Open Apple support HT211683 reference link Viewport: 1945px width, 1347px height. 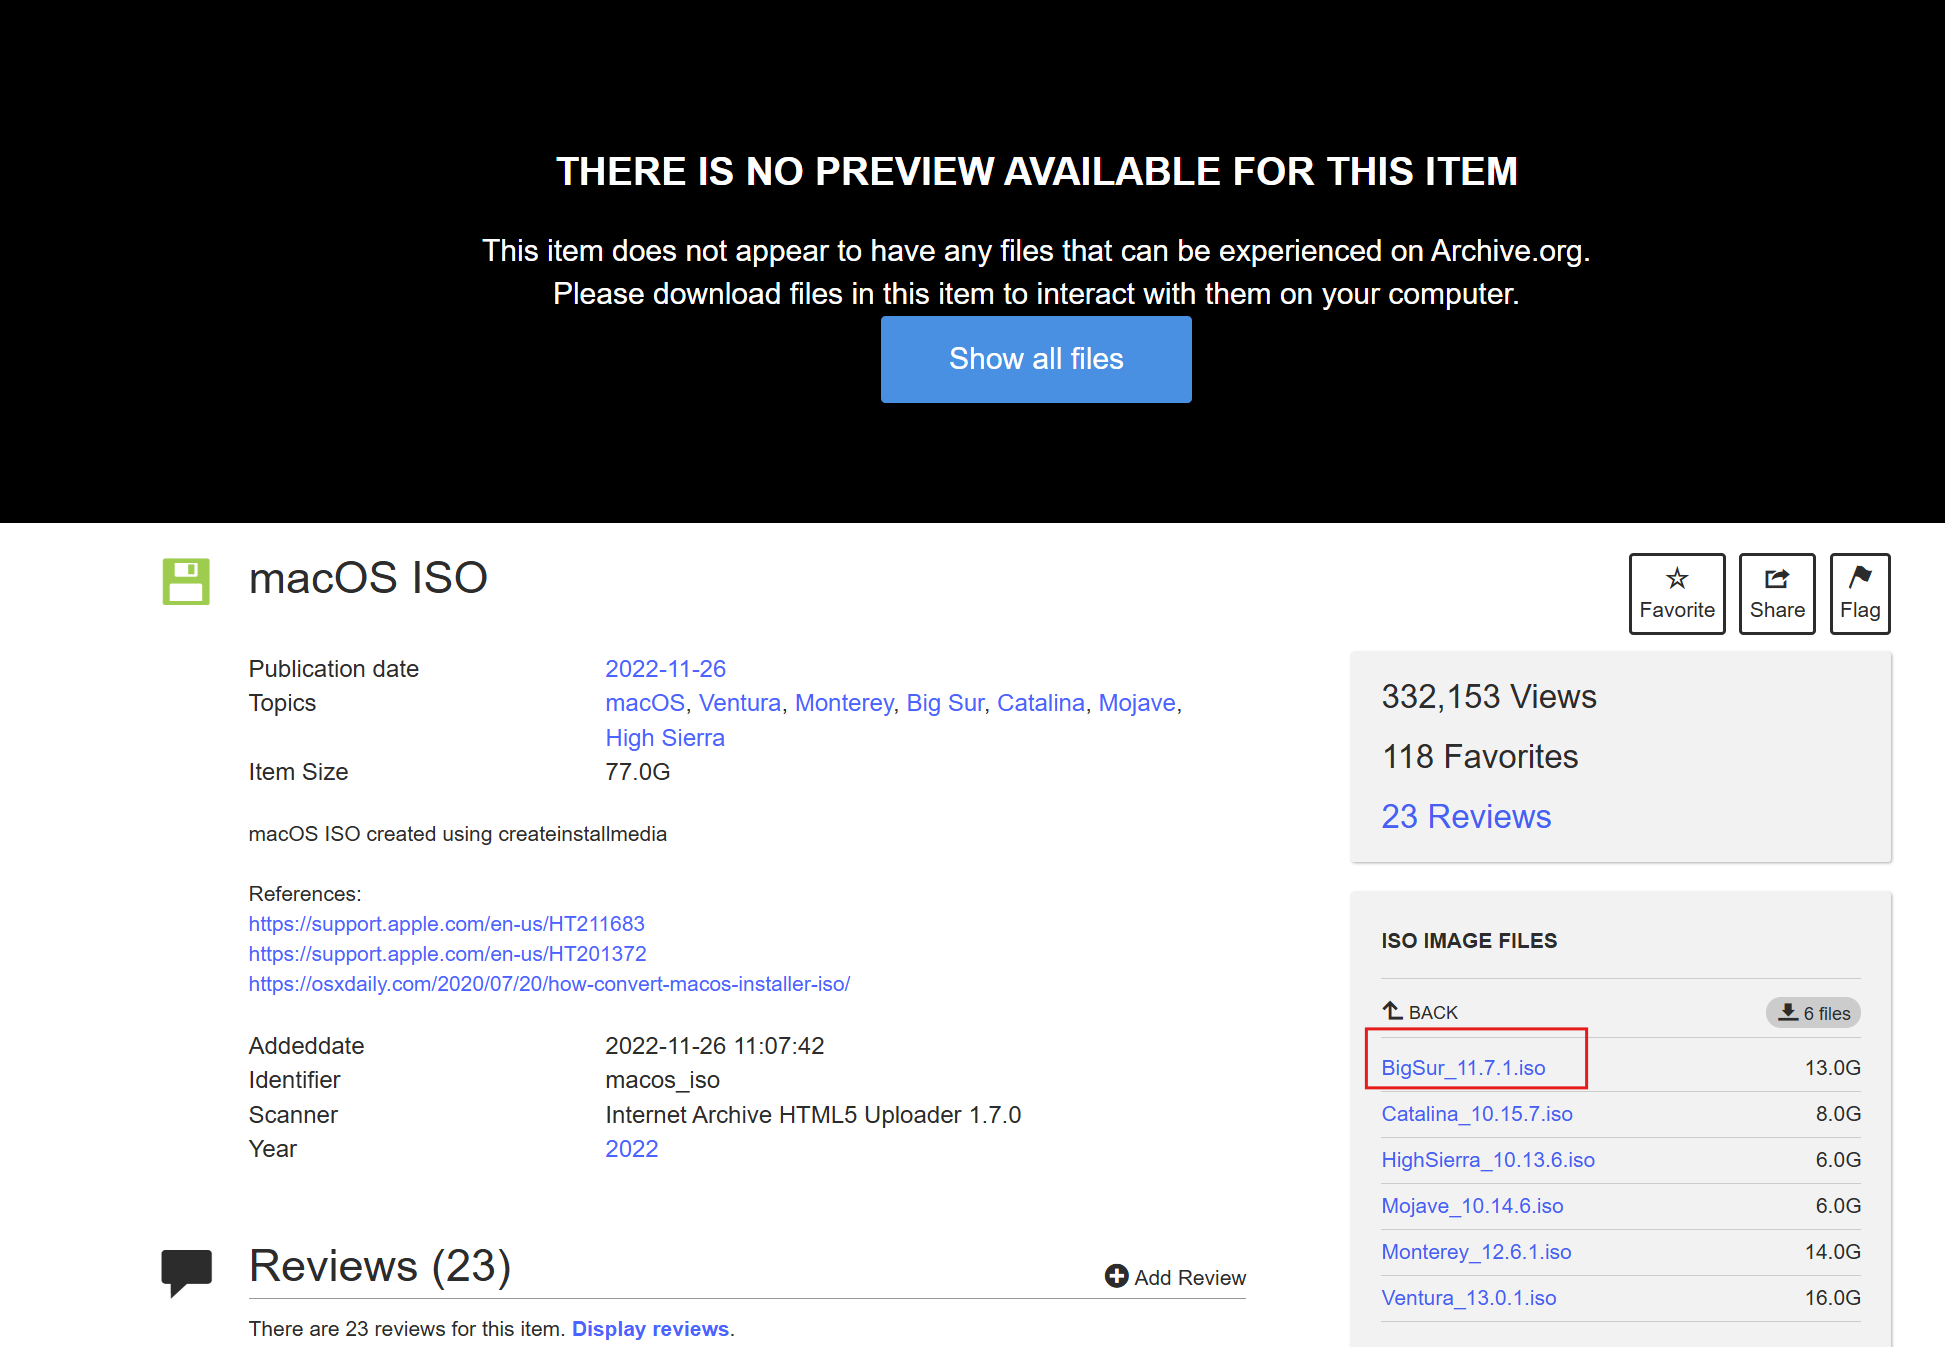(x=447, y=924)
